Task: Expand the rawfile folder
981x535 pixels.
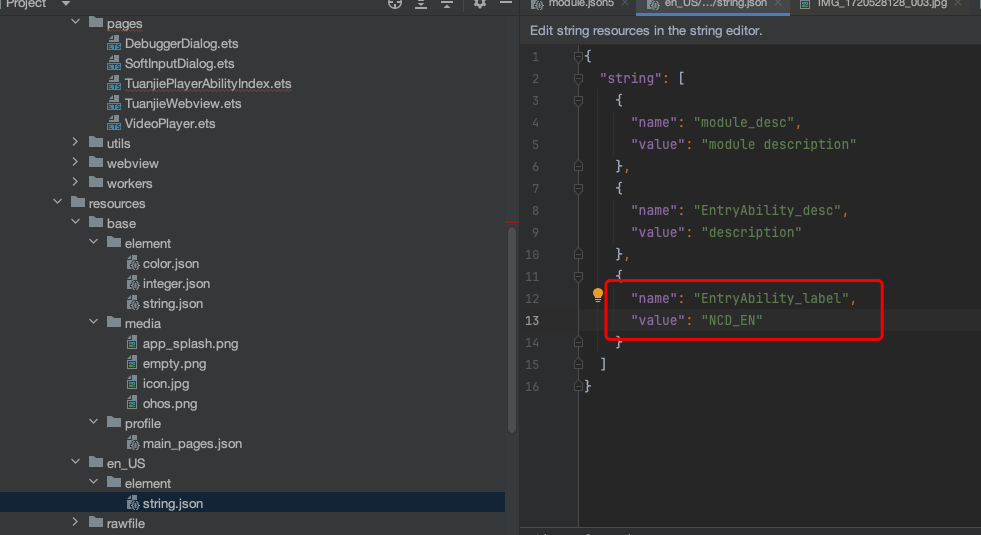Action: [x=75, y=523]
